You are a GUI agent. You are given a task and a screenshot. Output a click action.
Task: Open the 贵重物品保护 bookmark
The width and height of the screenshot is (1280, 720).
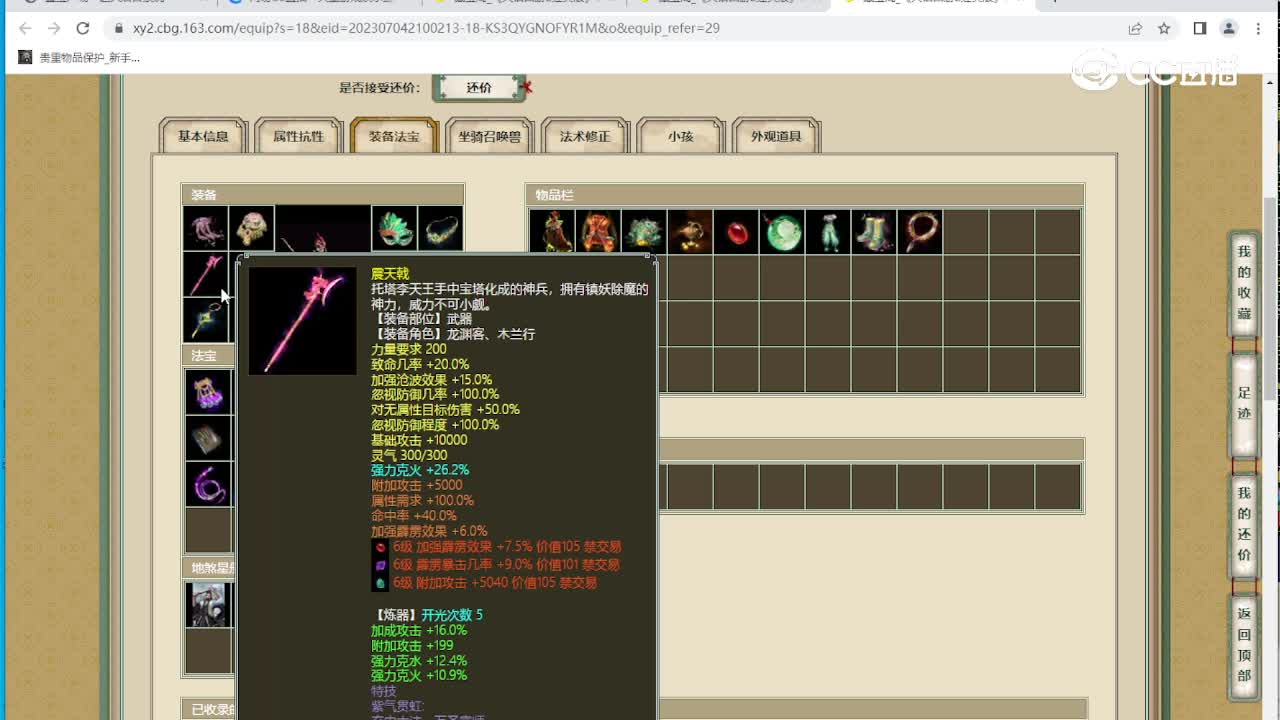(80, 58)
